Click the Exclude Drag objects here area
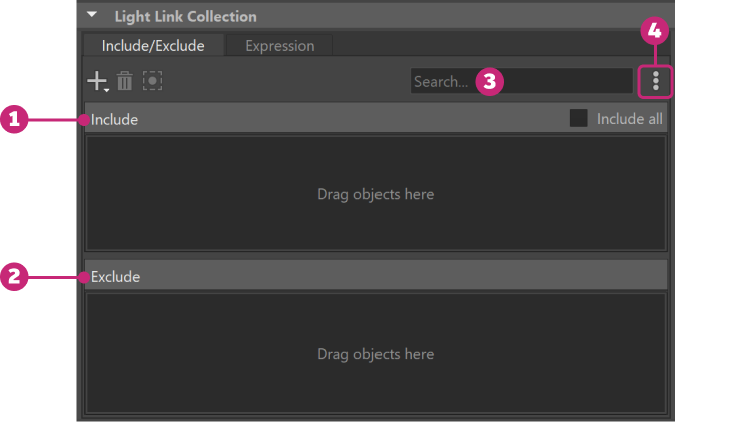740x422 pixels. coord(375,354)
